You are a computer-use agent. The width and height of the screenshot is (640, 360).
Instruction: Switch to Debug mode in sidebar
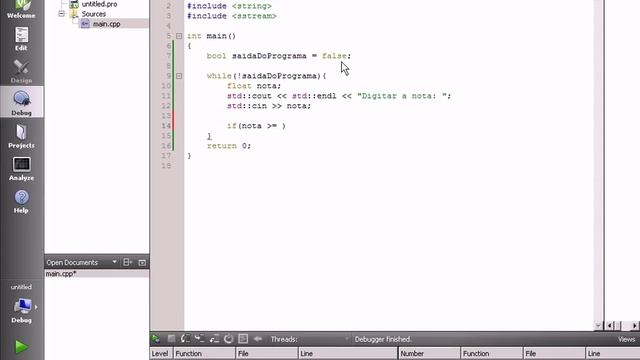pyautogui.click(x=22, y=102)
